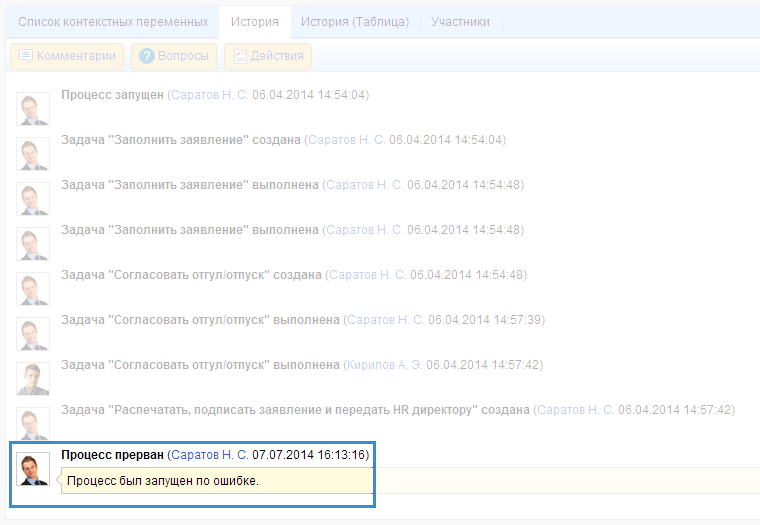
Task: Switch to Список контекстных переменных tab
Action: (113, 22)
